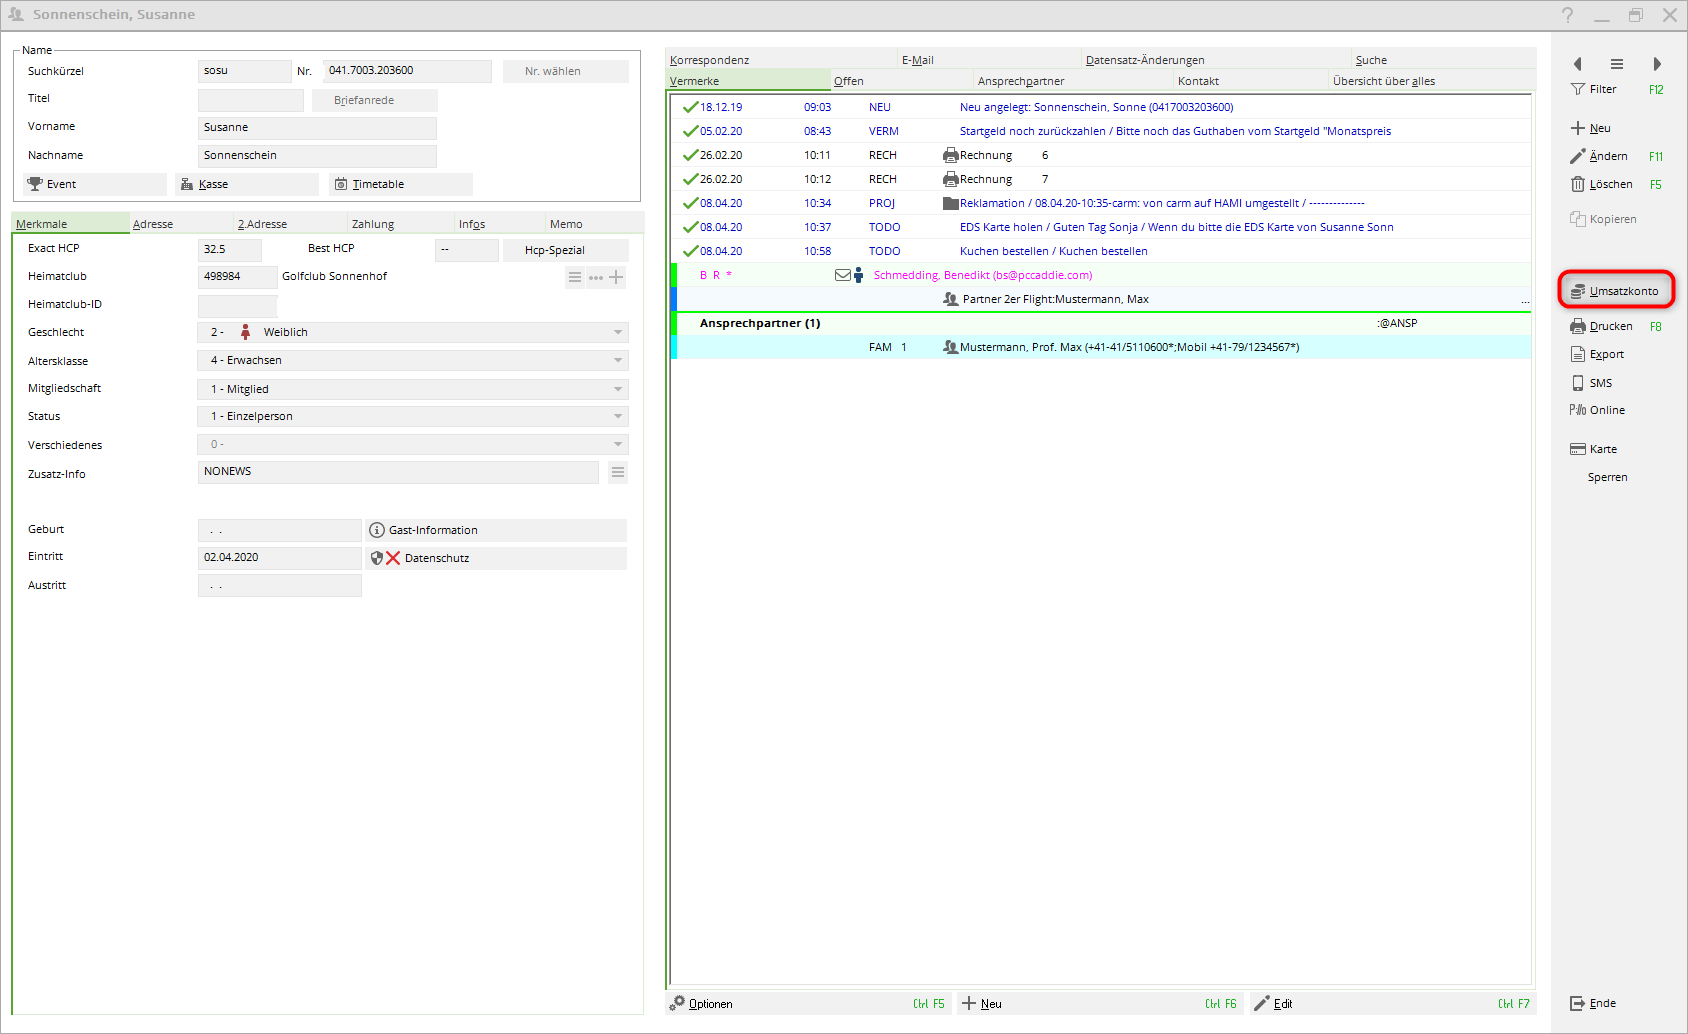Image resolution: width=1688 pixels, height=1034 pixels.
Task: Go to next record arrow
Action: coord(1657,64)
